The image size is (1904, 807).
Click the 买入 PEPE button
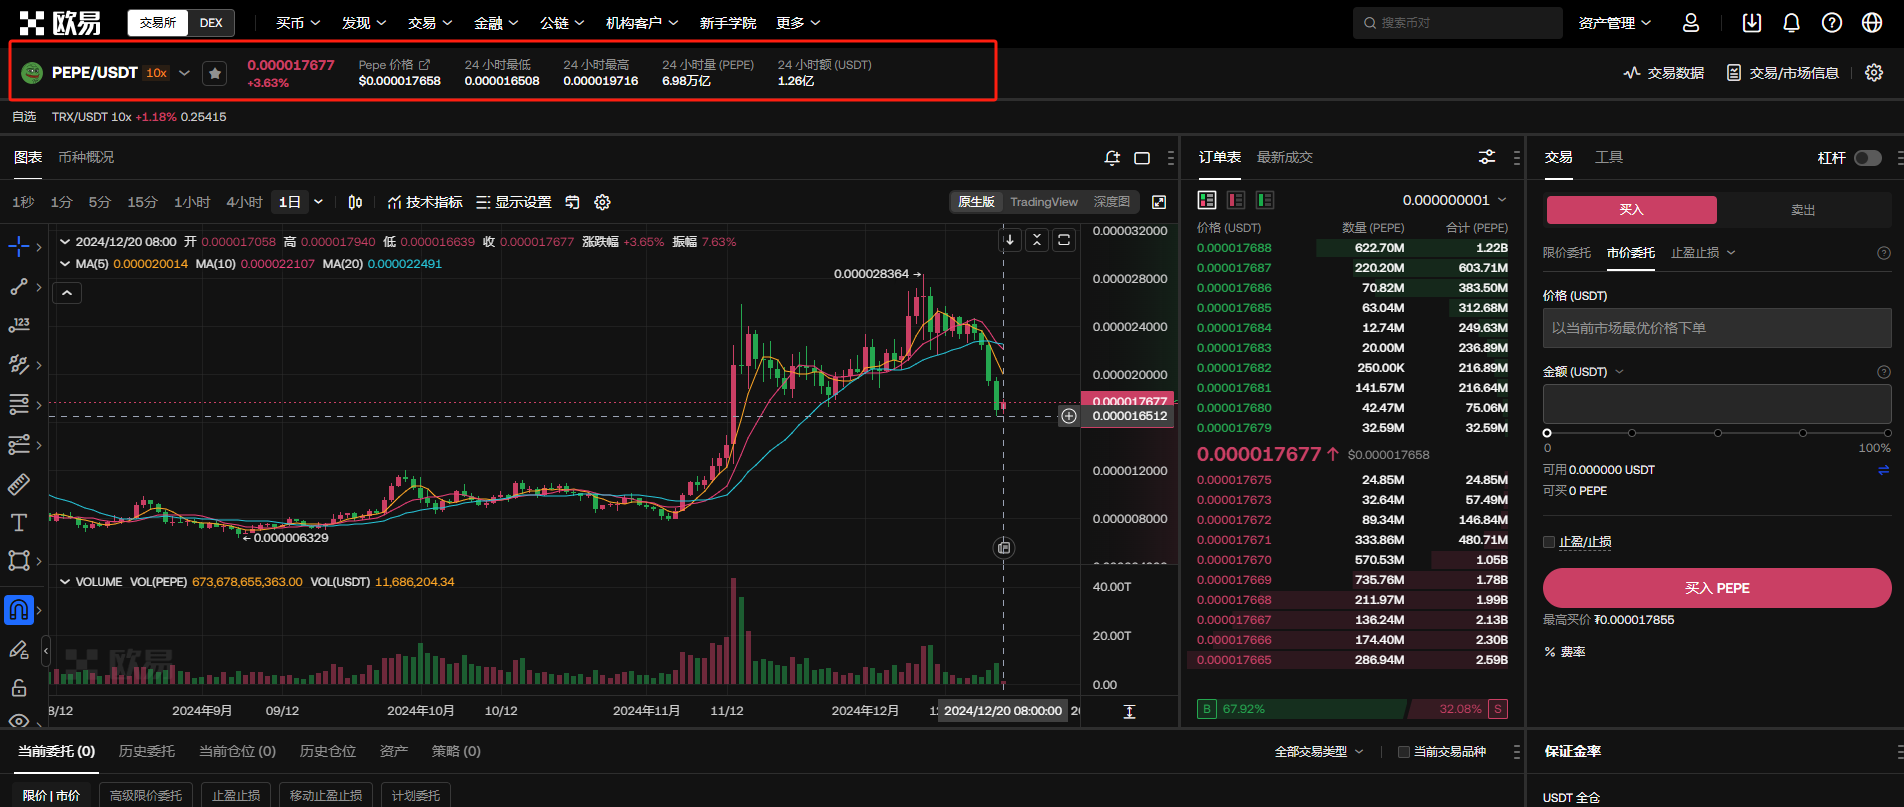(1716, 588)
